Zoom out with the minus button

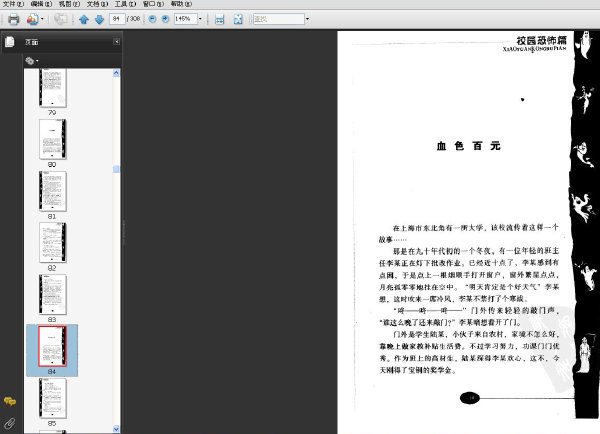(x=152, y=18)
